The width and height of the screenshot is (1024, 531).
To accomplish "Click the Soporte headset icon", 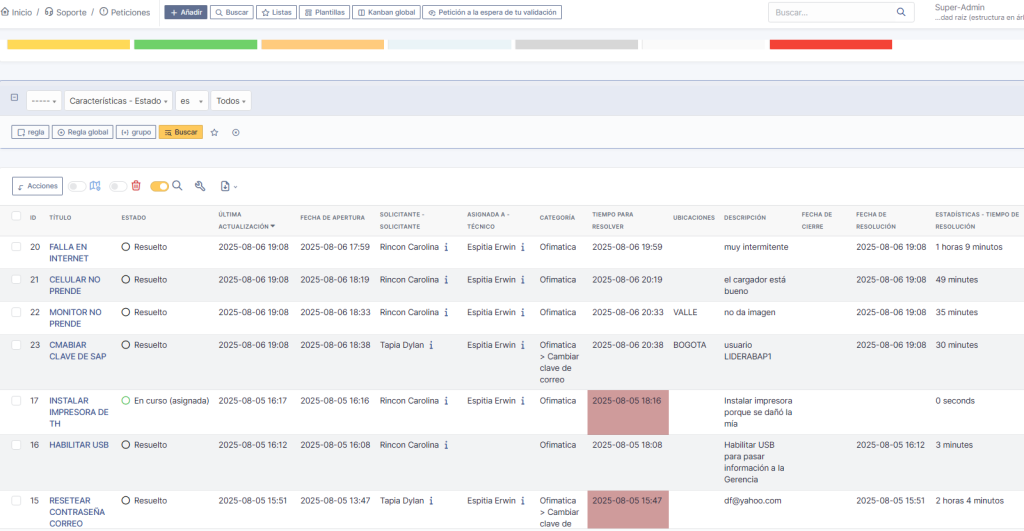I will pyautogui.click(x=49, y=12).
